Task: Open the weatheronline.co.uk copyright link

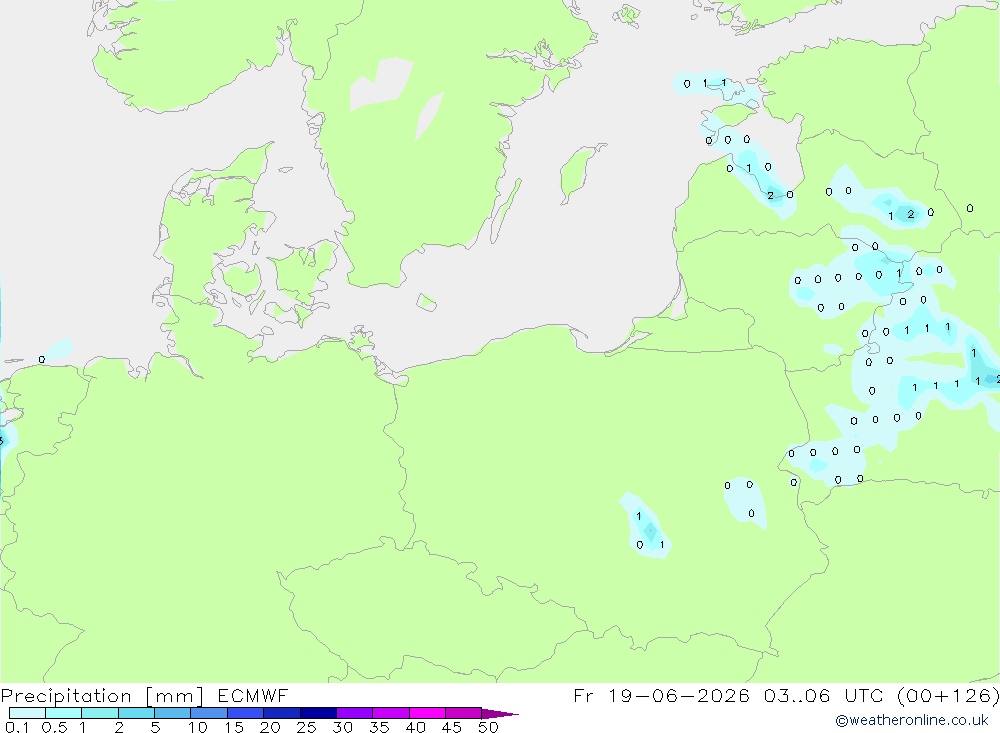Action: [x=911, y=720]
